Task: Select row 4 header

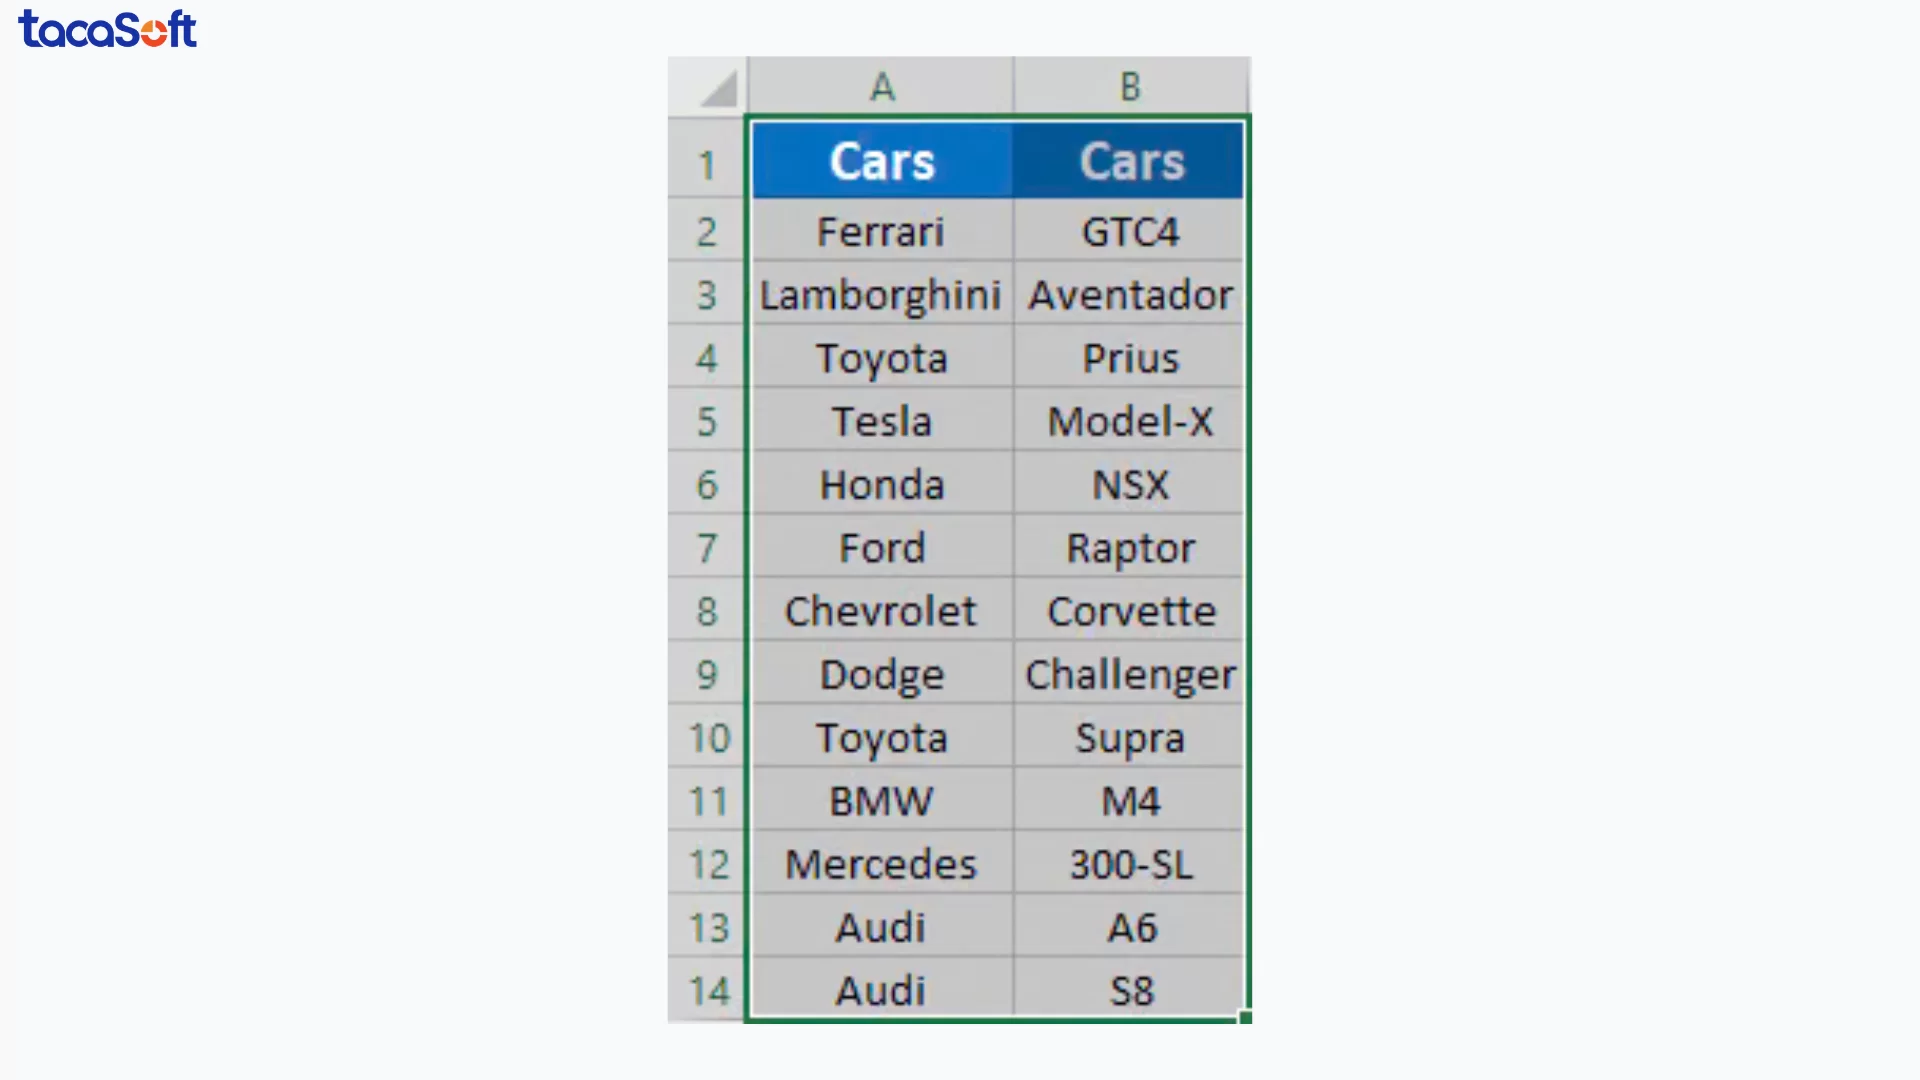Action: coord(706,357)
